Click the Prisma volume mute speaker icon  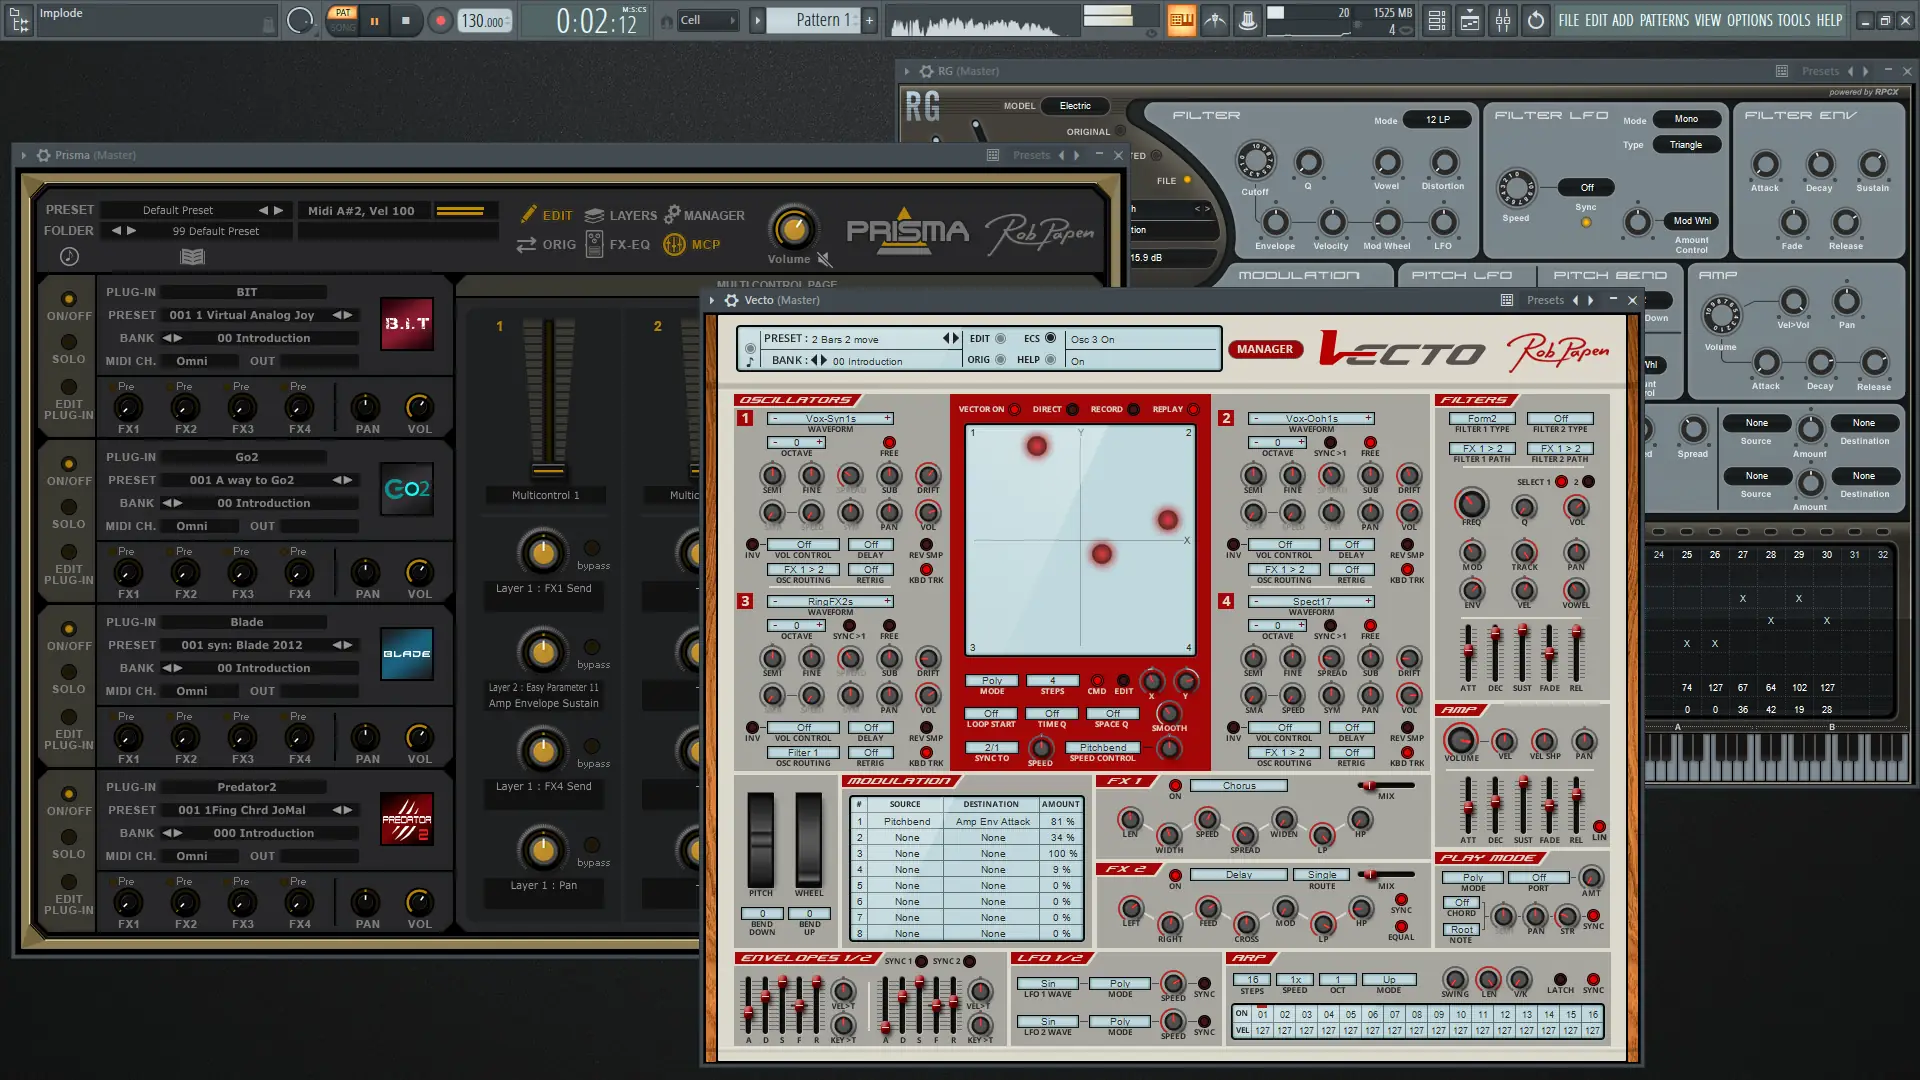(824, 260)
